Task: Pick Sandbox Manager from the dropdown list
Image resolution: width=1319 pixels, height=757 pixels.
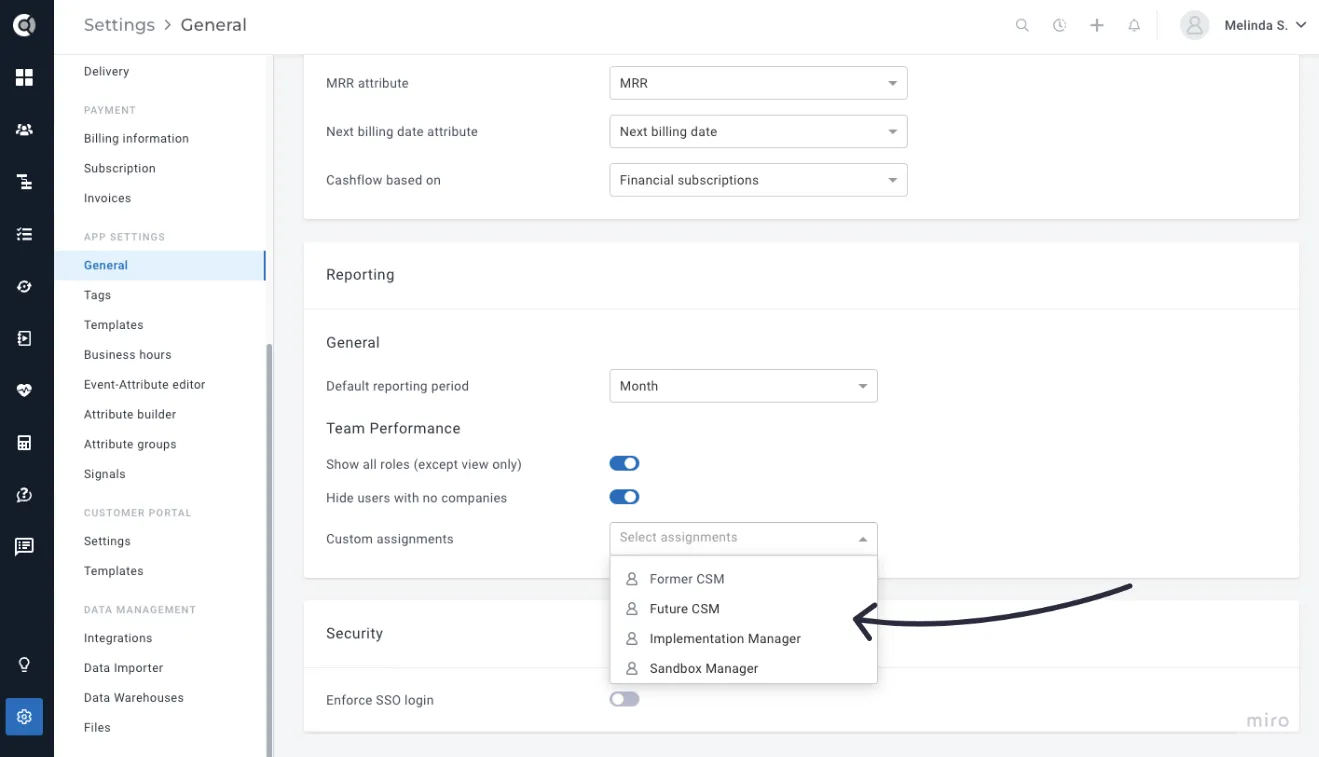Action: [x=743, y=668]
